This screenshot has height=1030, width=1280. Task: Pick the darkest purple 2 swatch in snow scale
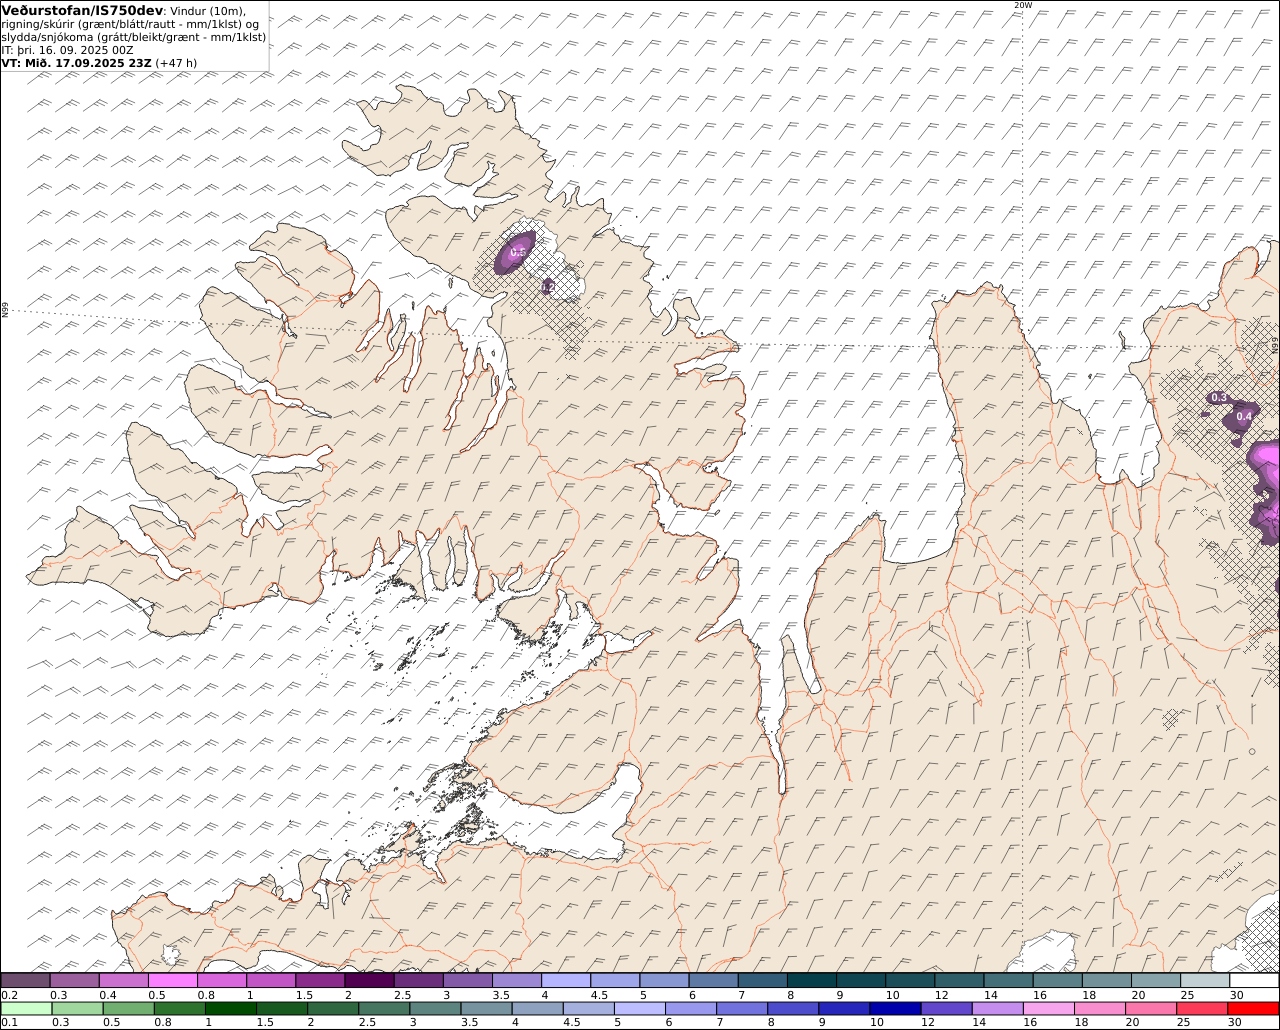tap(369, 980)
